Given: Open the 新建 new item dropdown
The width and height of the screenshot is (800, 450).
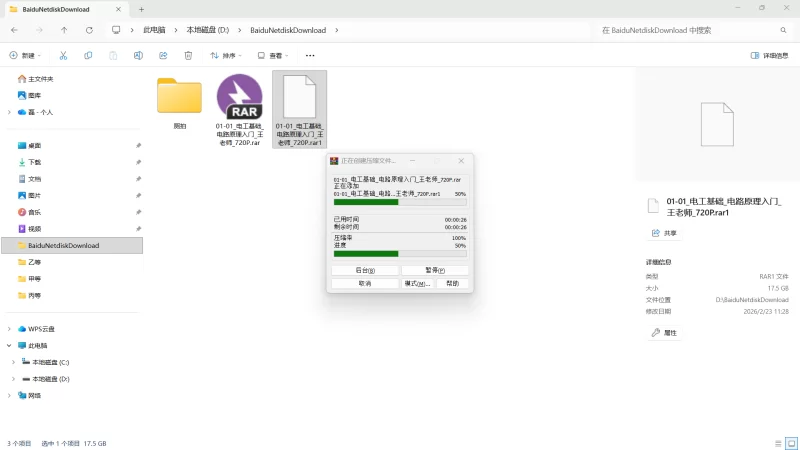Looking at the screenshot, I should pos(26,56).
